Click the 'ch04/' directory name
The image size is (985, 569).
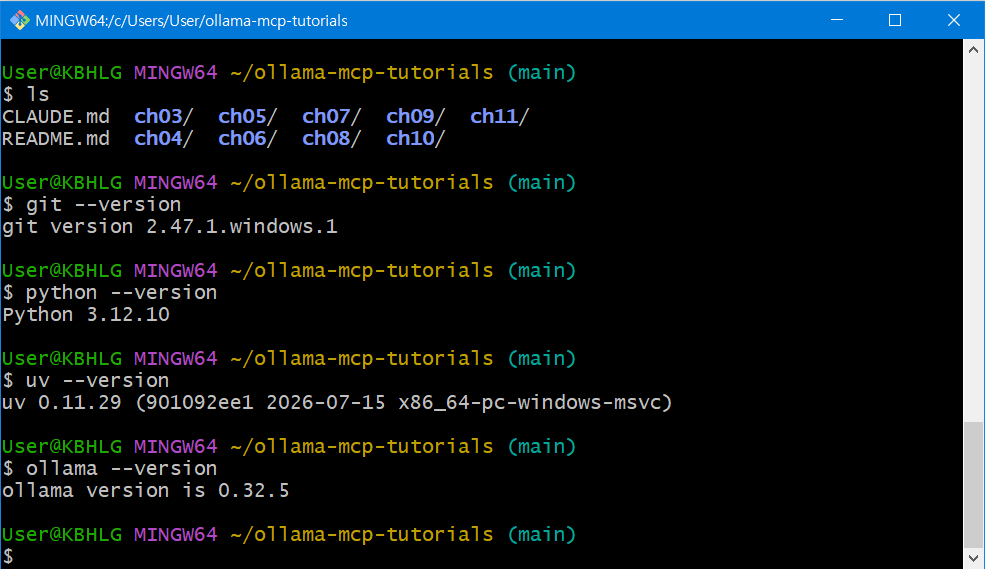pos(164,138)
